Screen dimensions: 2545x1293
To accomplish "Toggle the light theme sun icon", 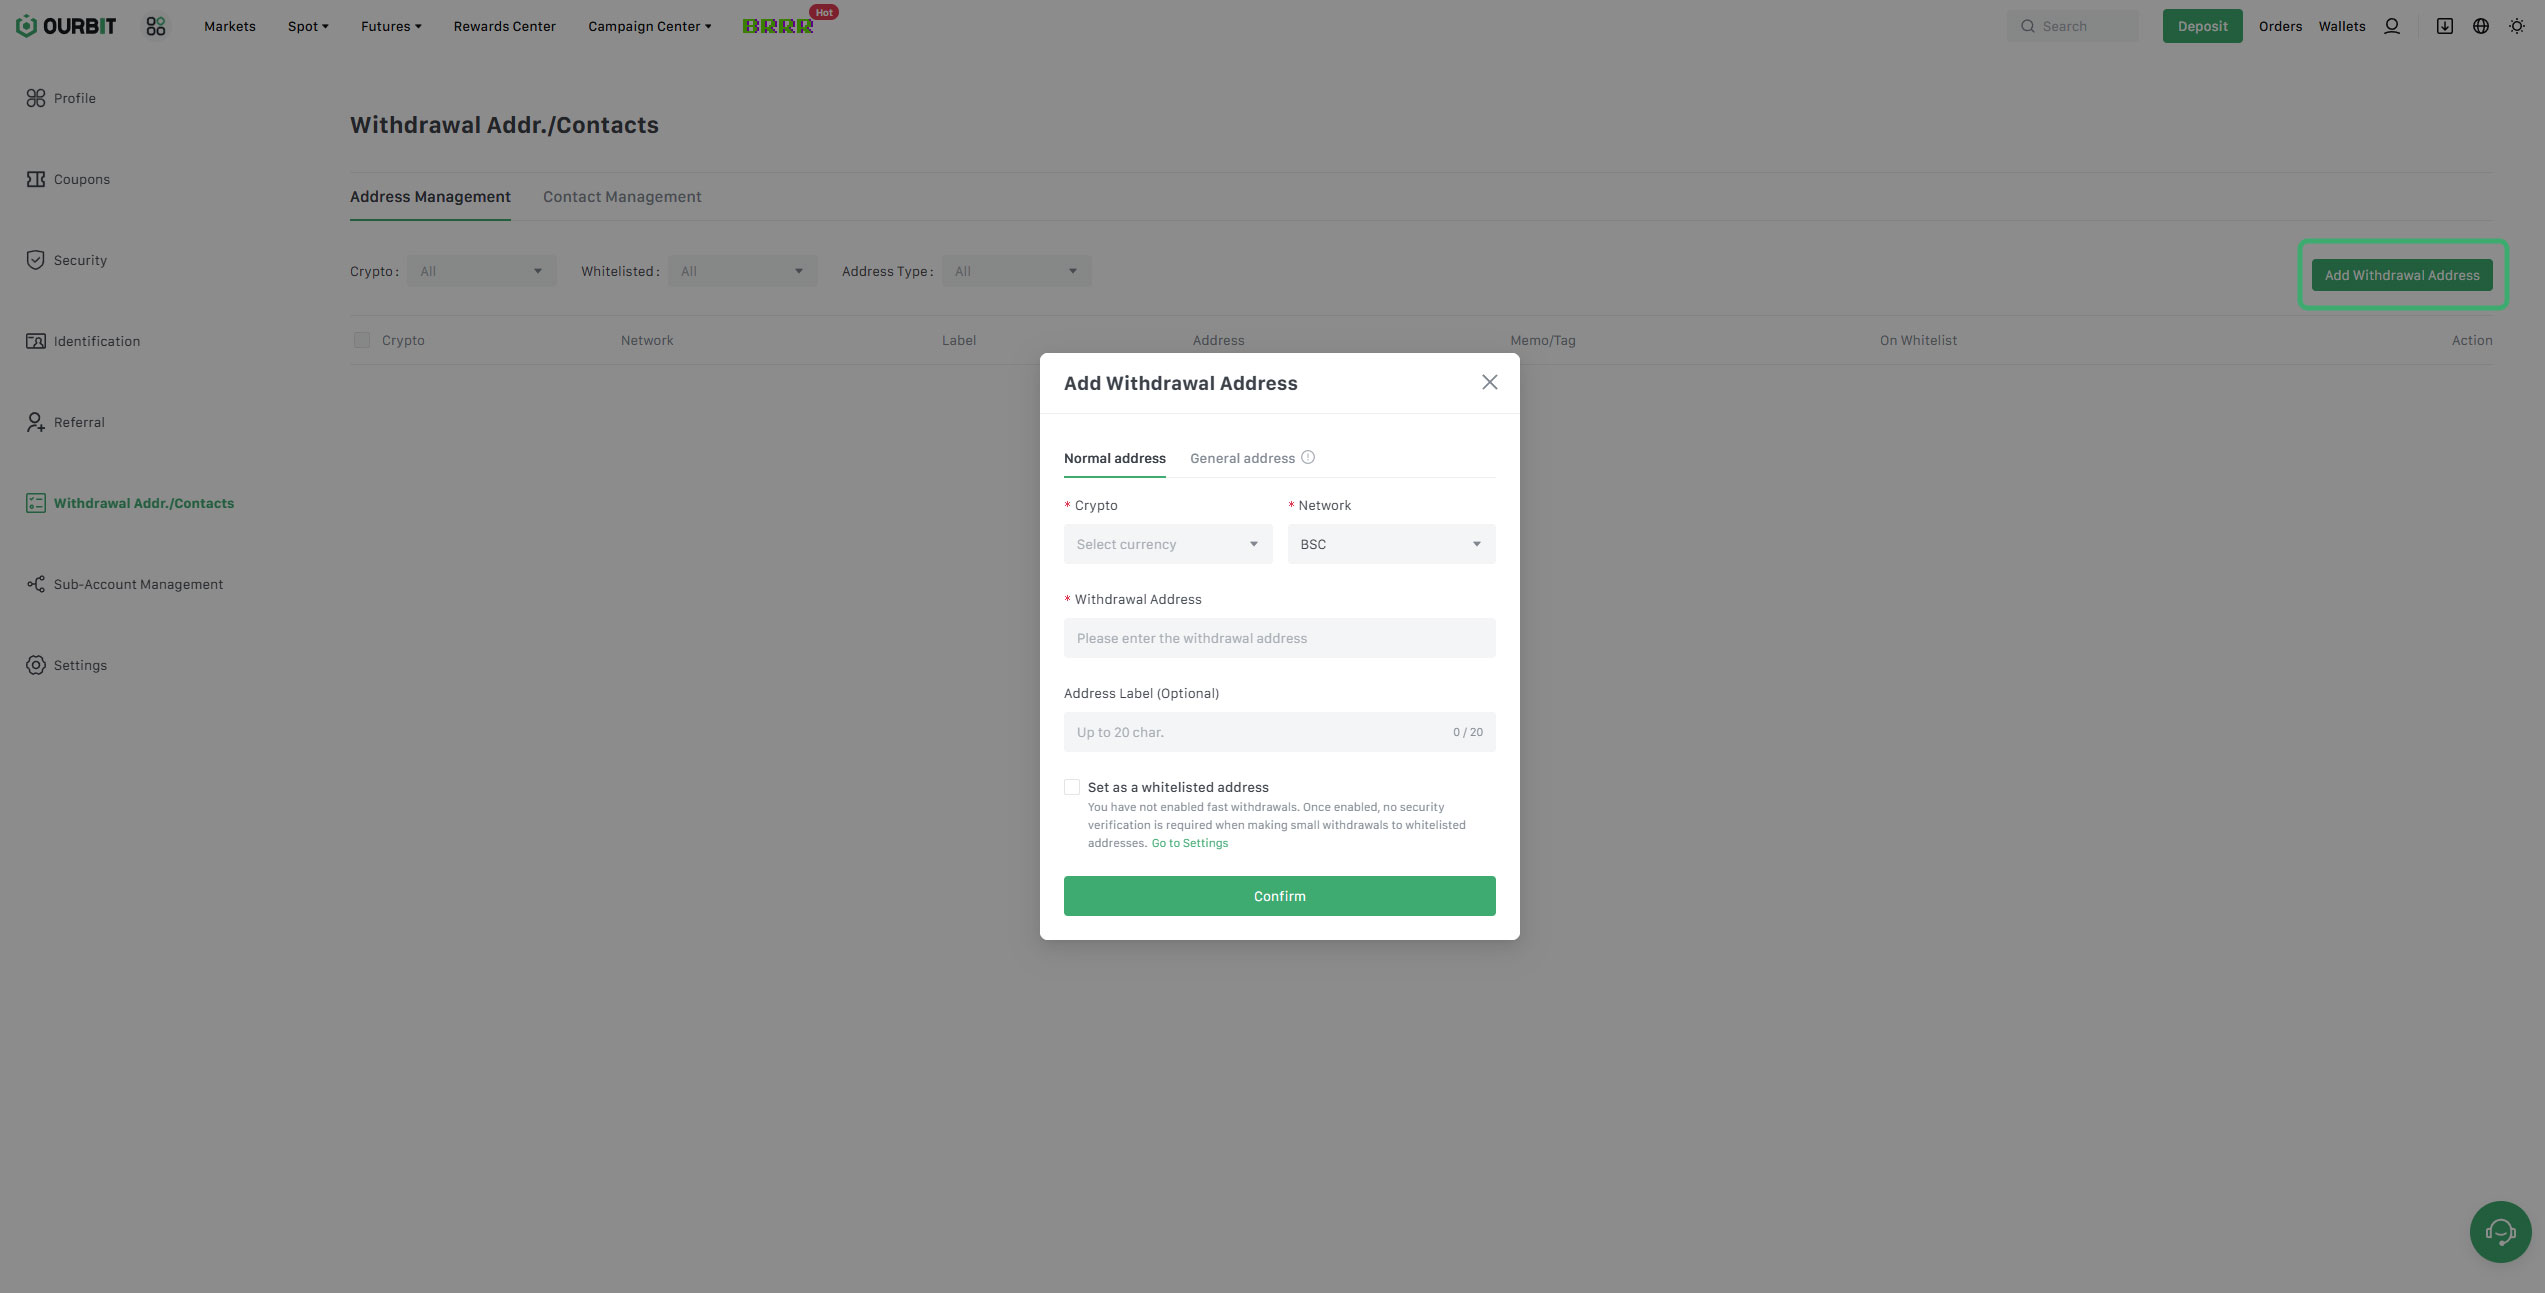I will tap(2517, 26).
